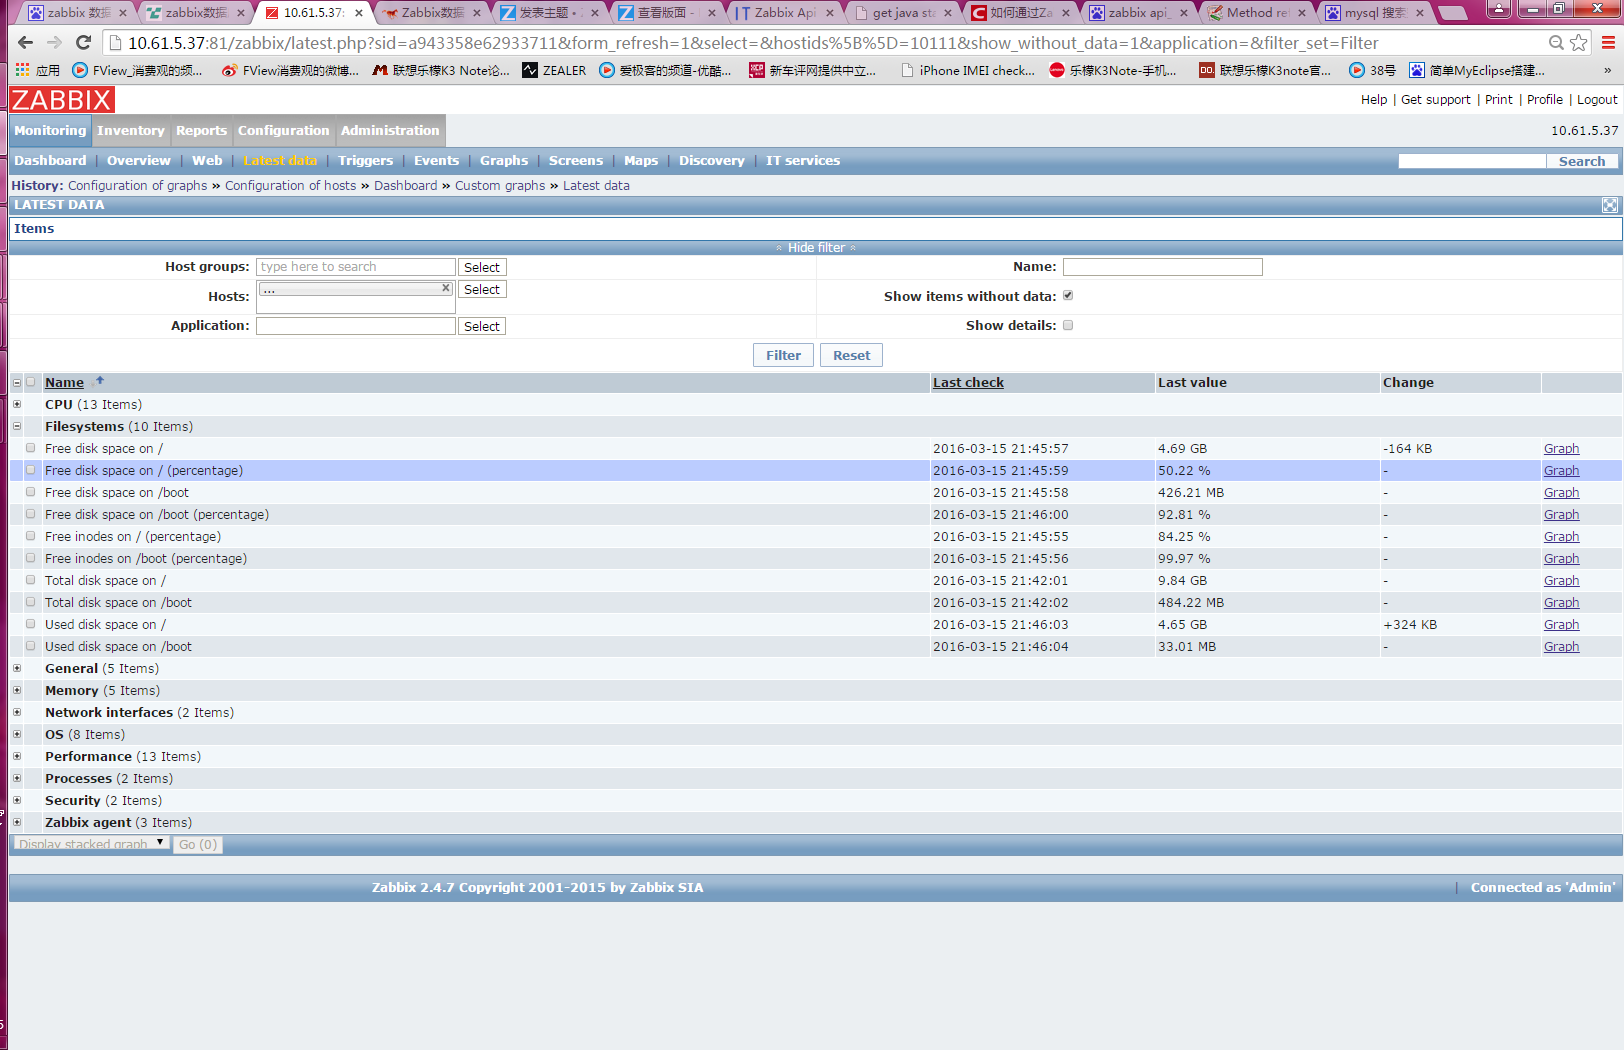Go to Triggers submenu
Viewport: 1624px width, 1050px height.
365,160
